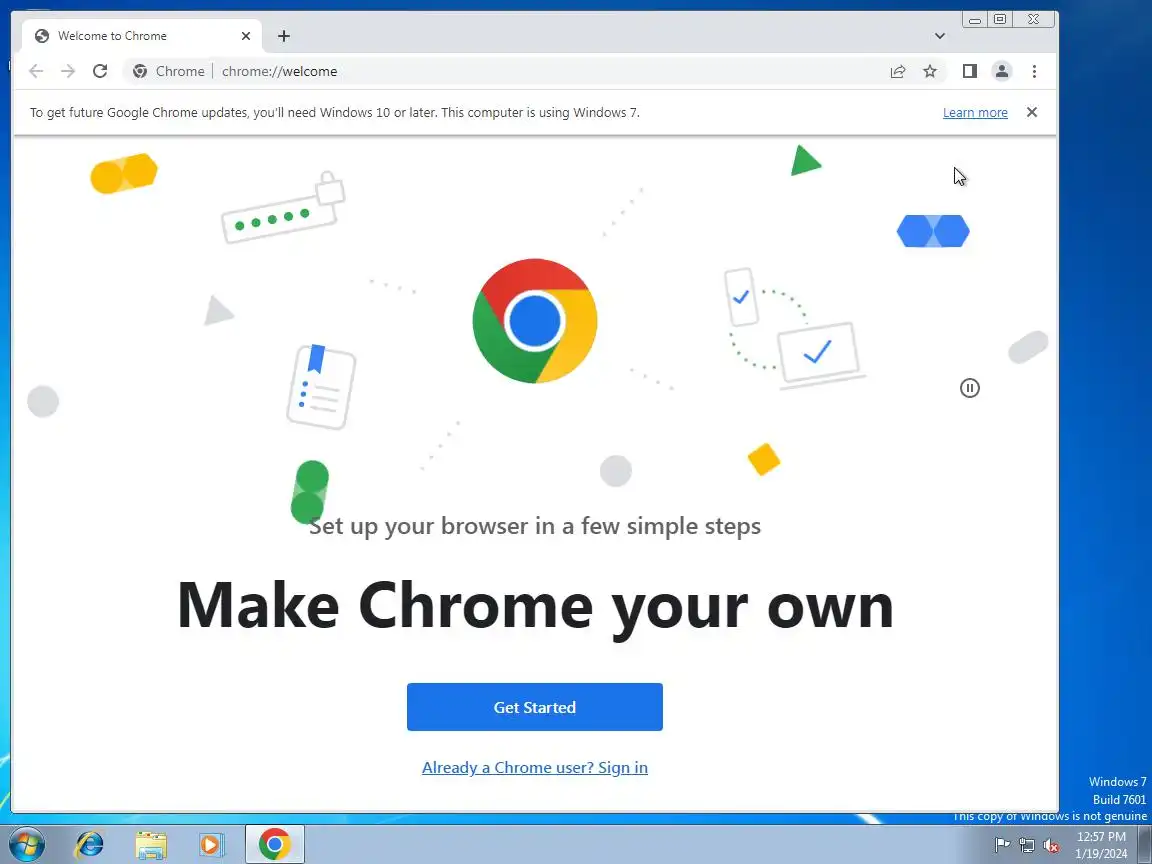Open the taskbar clock showing 12:57 PM

(1101, 845)
